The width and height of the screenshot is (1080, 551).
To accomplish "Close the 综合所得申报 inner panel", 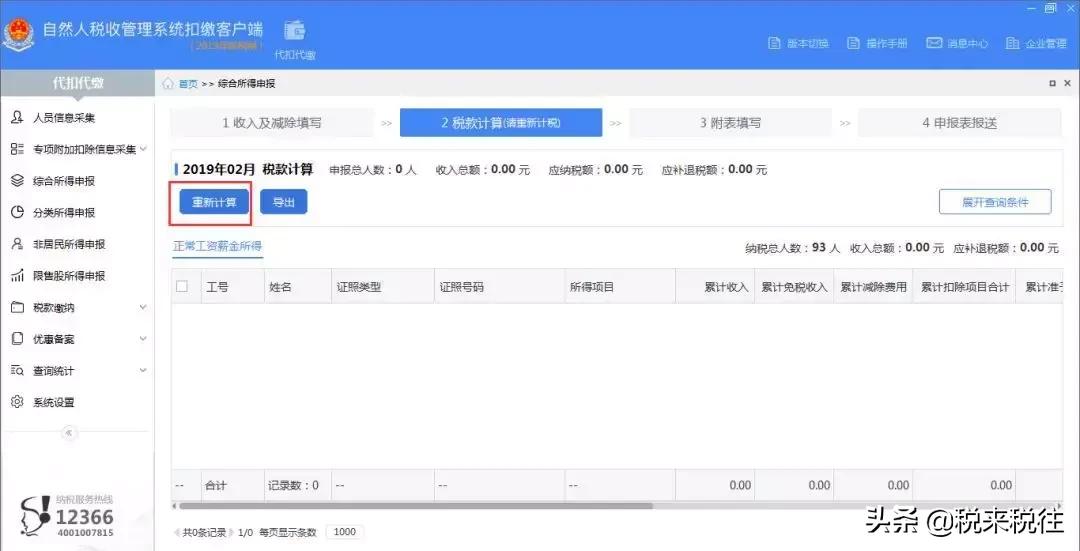I will point(1070,83).
